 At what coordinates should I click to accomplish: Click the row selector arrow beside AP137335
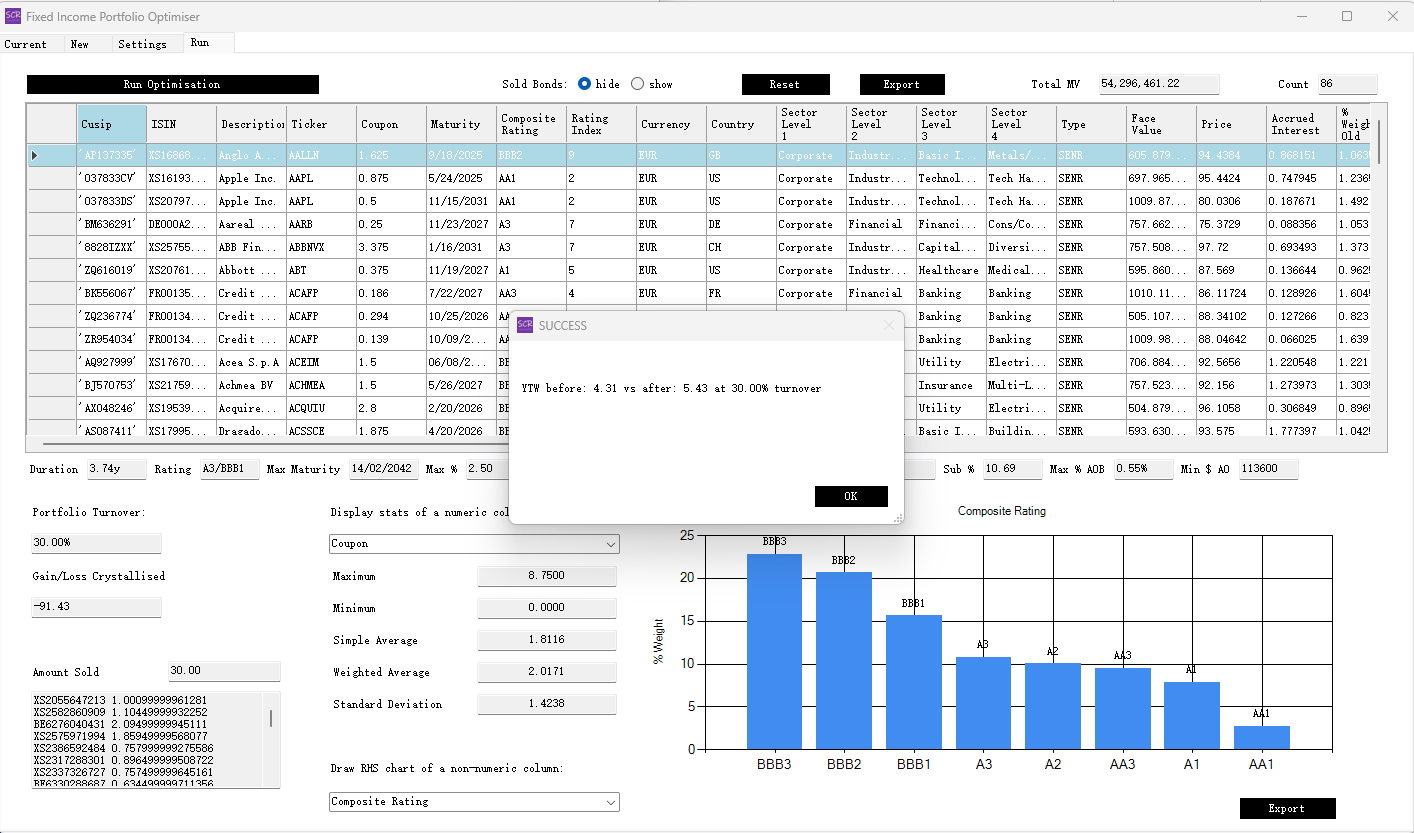36,155
